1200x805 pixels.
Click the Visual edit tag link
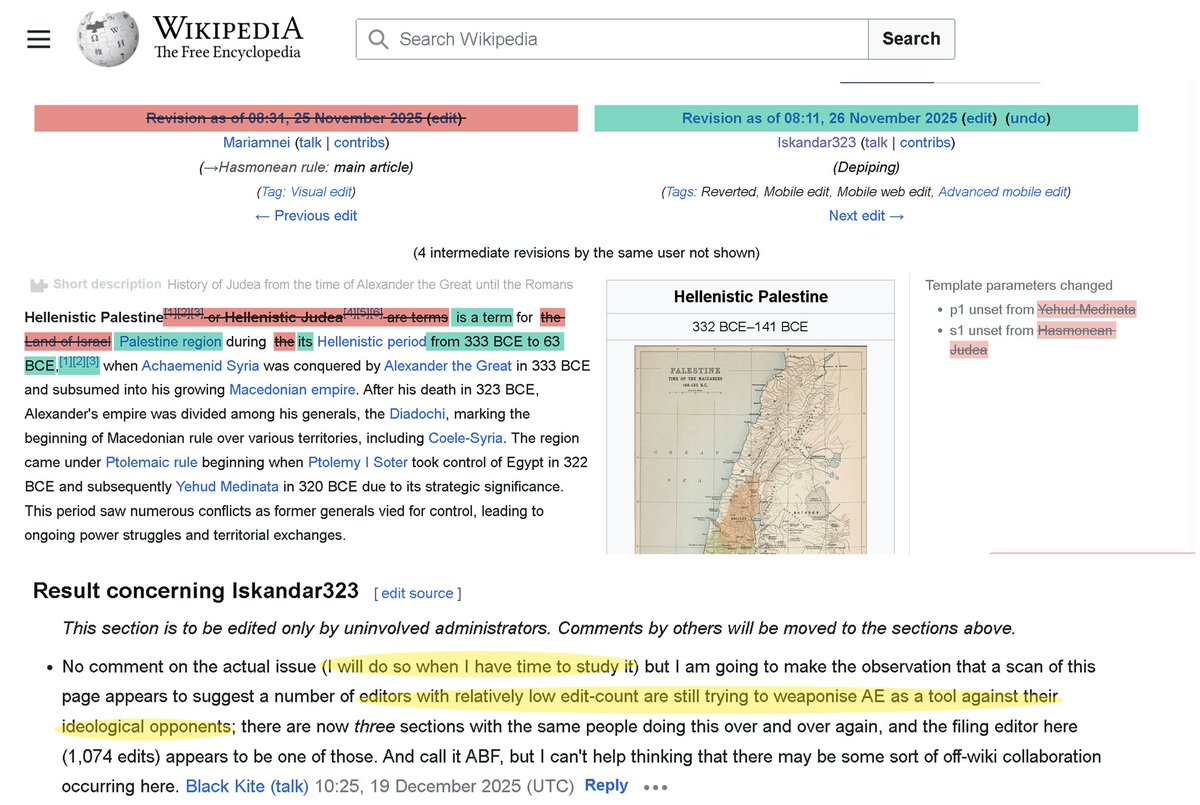coord(320,191)
